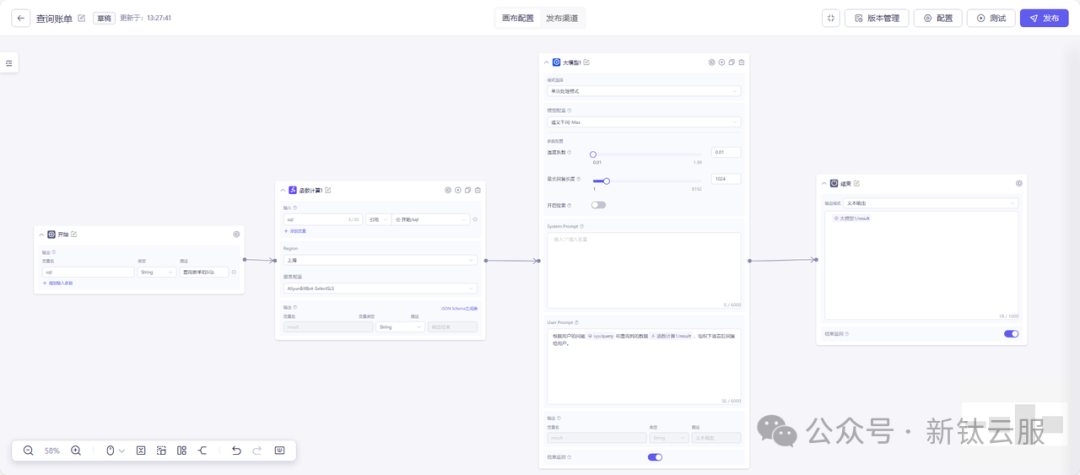Click 测试 test button

point(990,18)
